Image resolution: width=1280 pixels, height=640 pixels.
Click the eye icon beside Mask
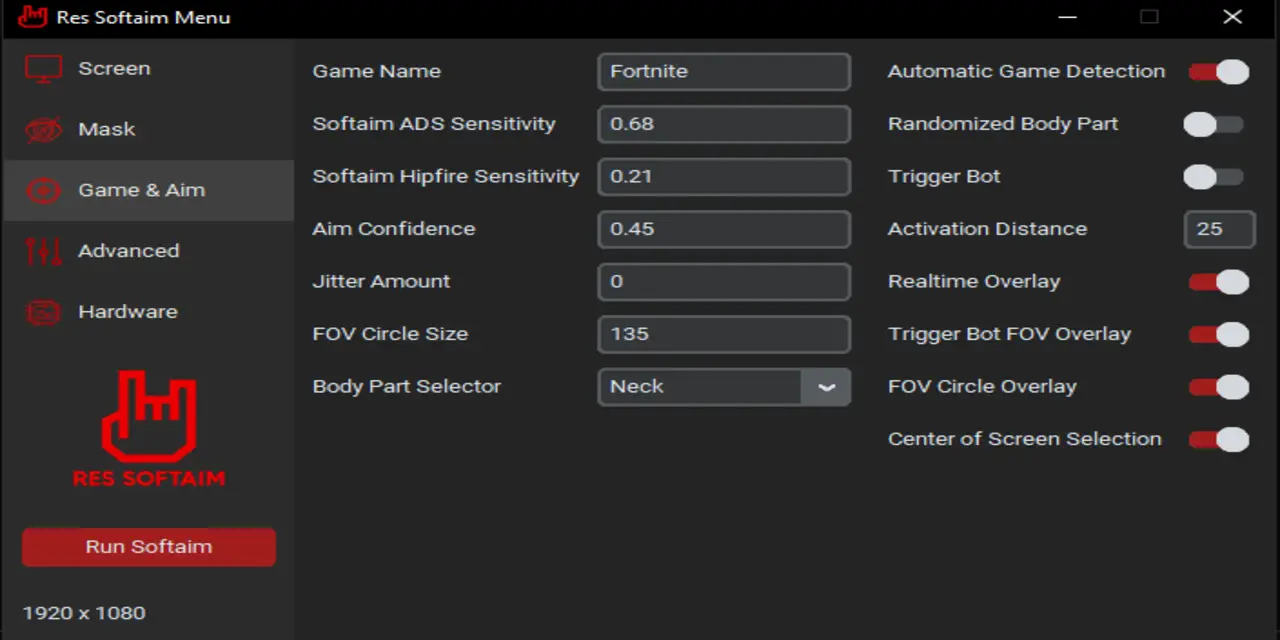tap(42, 129)
